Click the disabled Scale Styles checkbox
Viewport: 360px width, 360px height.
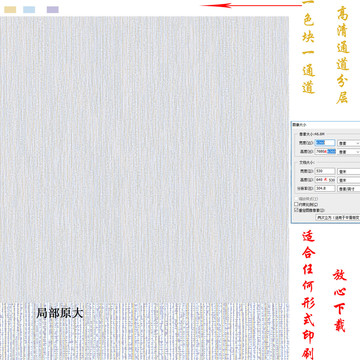pos(296,198)
